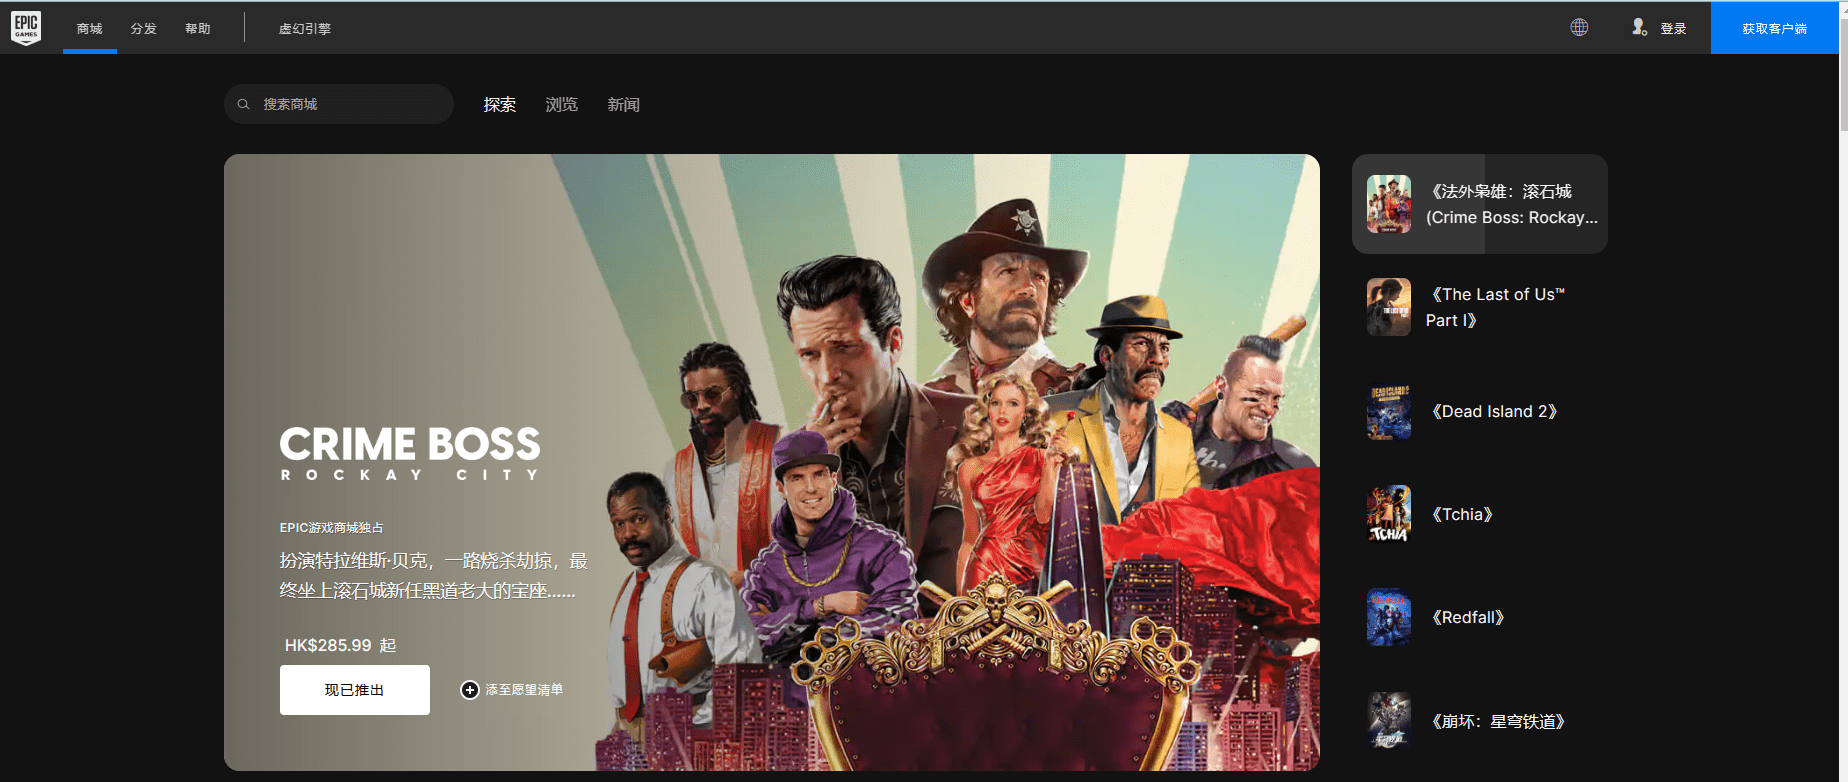Click the 登录 sign-in link
1848x782 pixels.
(1673, 29)
